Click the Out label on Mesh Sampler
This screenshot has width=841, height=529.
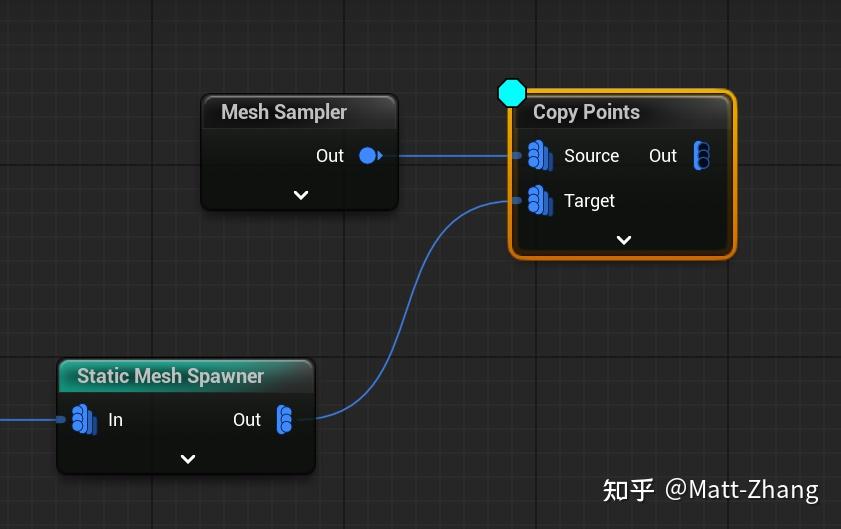coord(329,156)
